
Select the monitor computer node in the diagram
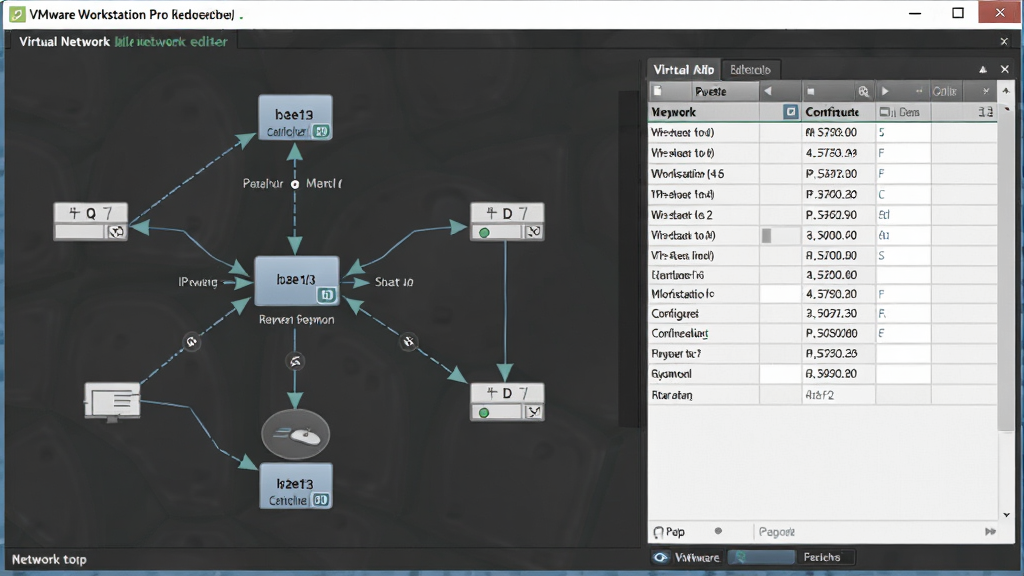[112, 401]
